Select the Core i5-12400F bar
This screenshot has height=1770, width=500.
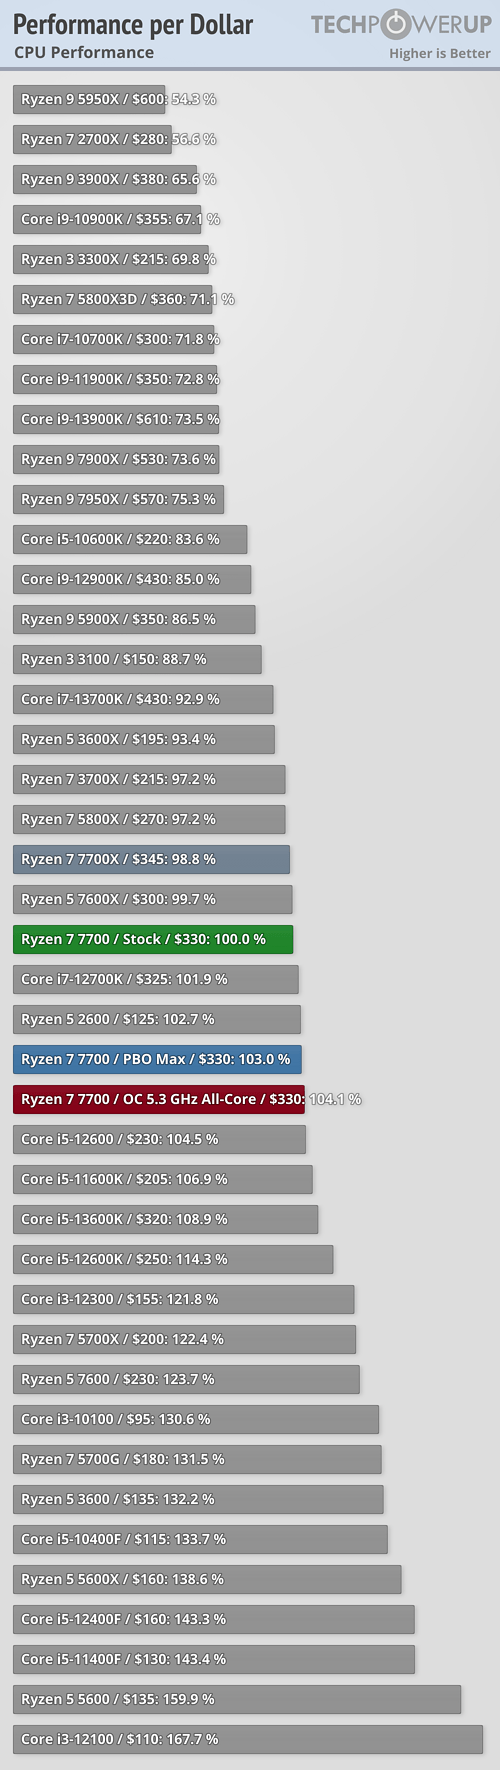(214, 1619)
